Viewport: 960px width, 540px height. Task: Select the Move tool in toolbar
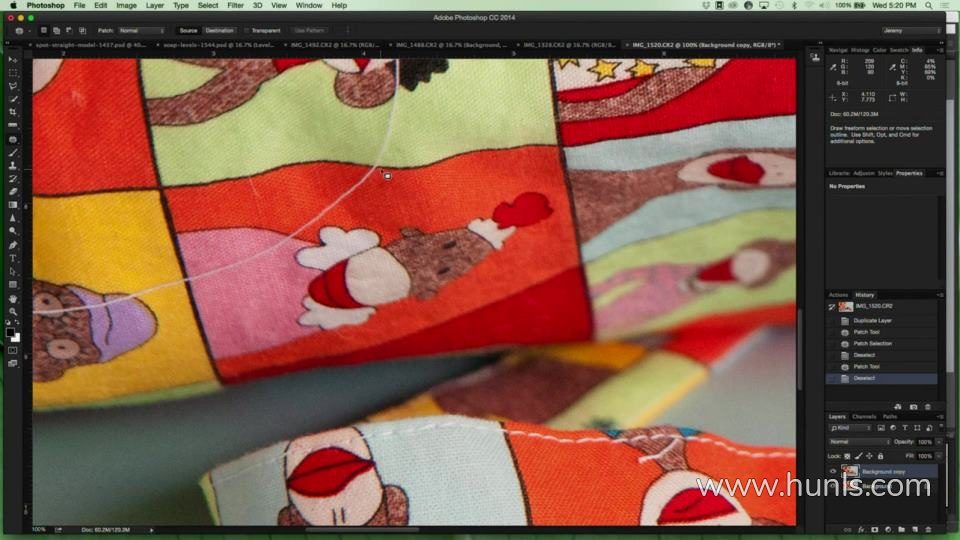[13, 60]
